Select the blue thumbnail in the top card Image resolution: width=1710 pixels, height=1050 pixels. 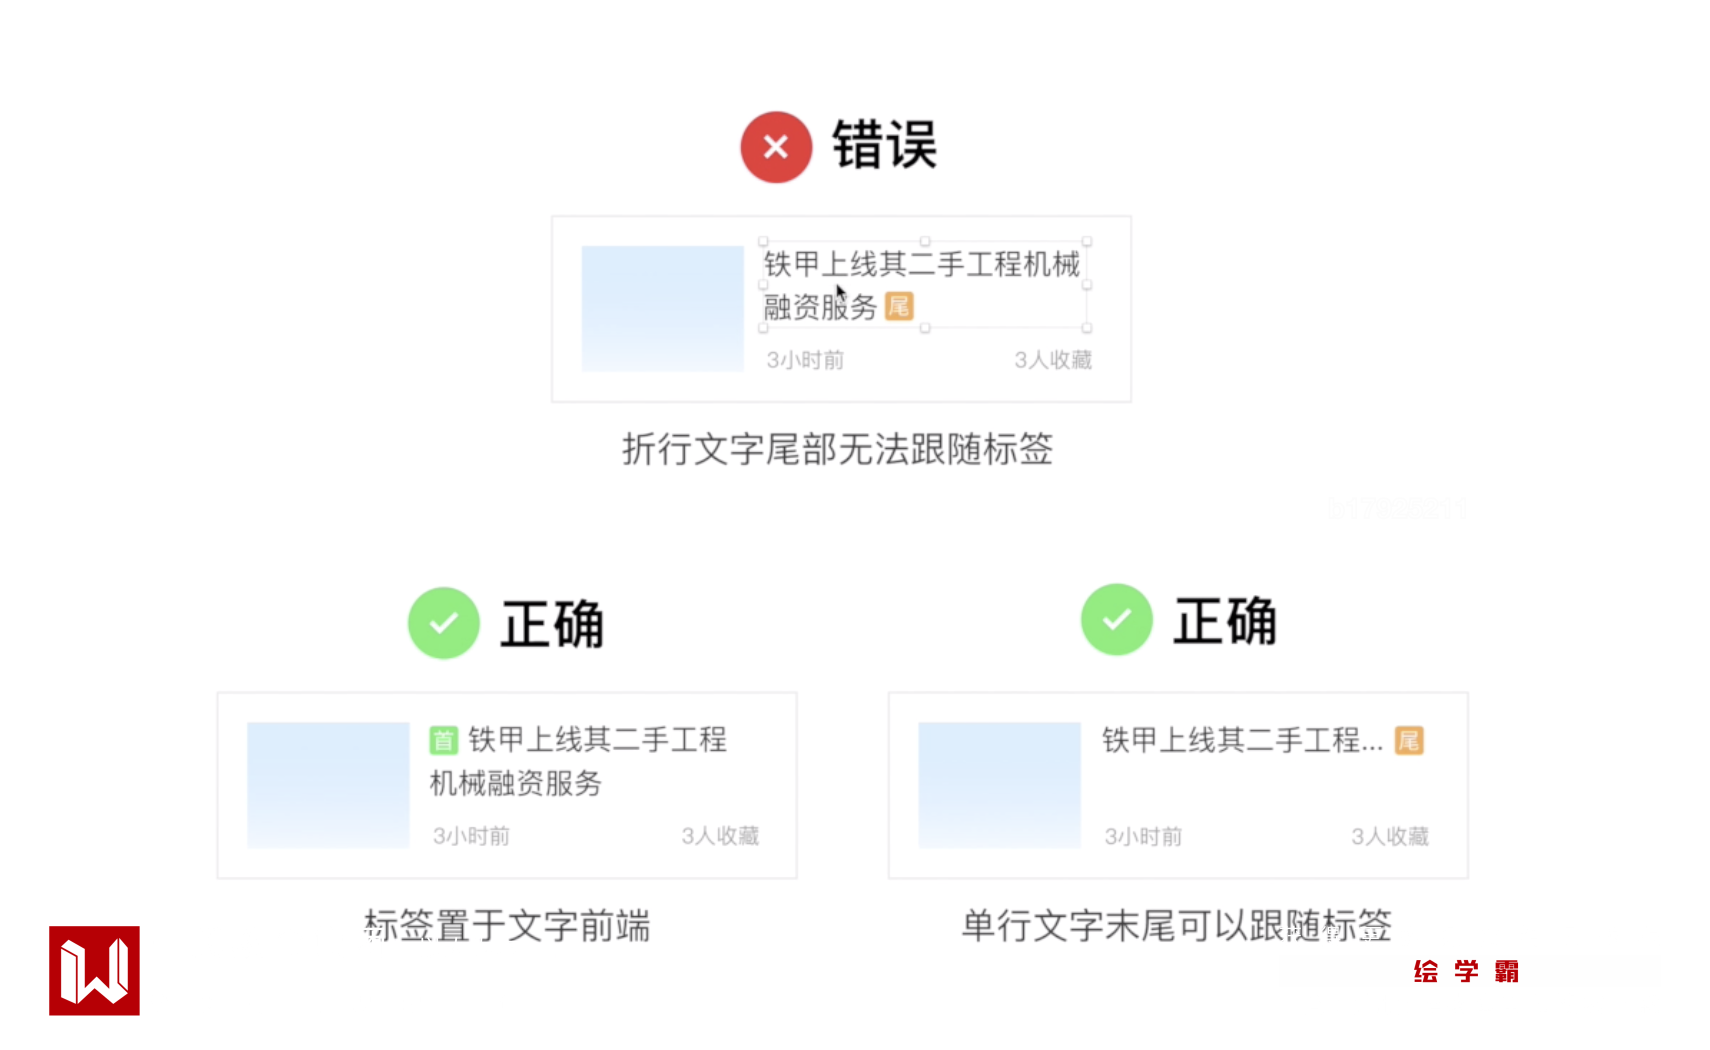(x=662, y=309)
